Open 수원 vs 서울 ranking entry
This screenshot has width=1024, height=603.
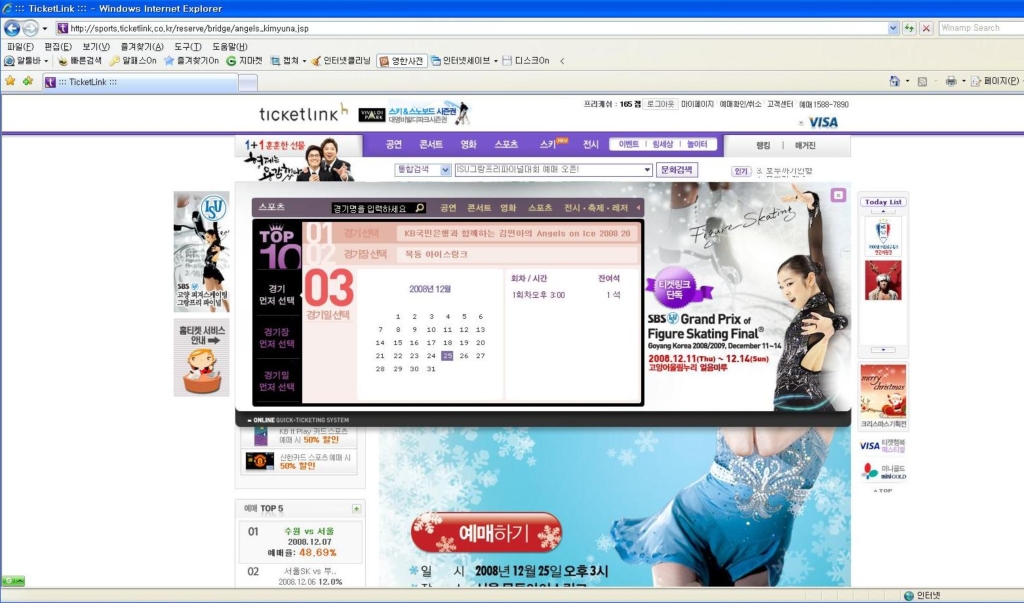310,531
